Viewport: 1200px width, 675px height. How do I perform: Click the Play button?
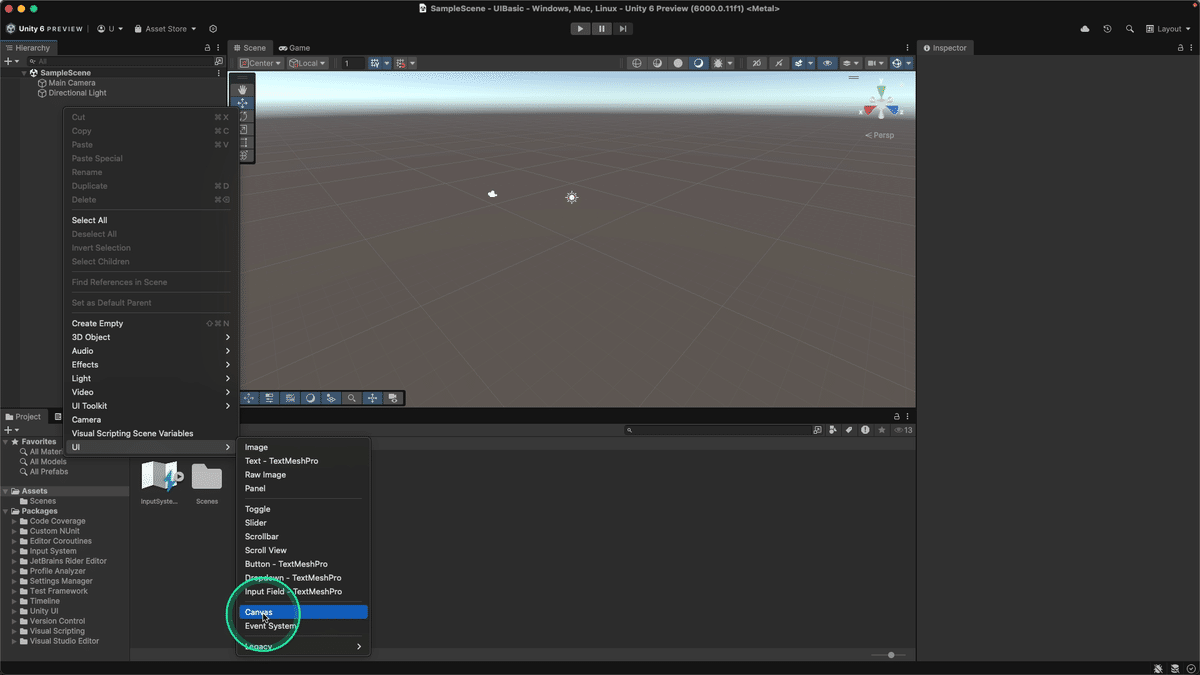click(580, 29)
